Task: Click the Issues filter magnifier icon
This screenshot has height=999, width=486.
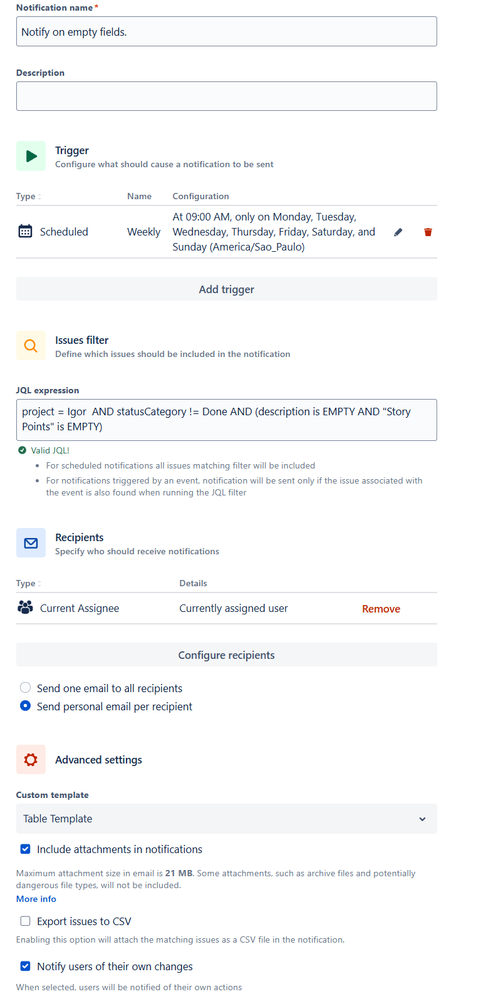Action: click(31, 346)
